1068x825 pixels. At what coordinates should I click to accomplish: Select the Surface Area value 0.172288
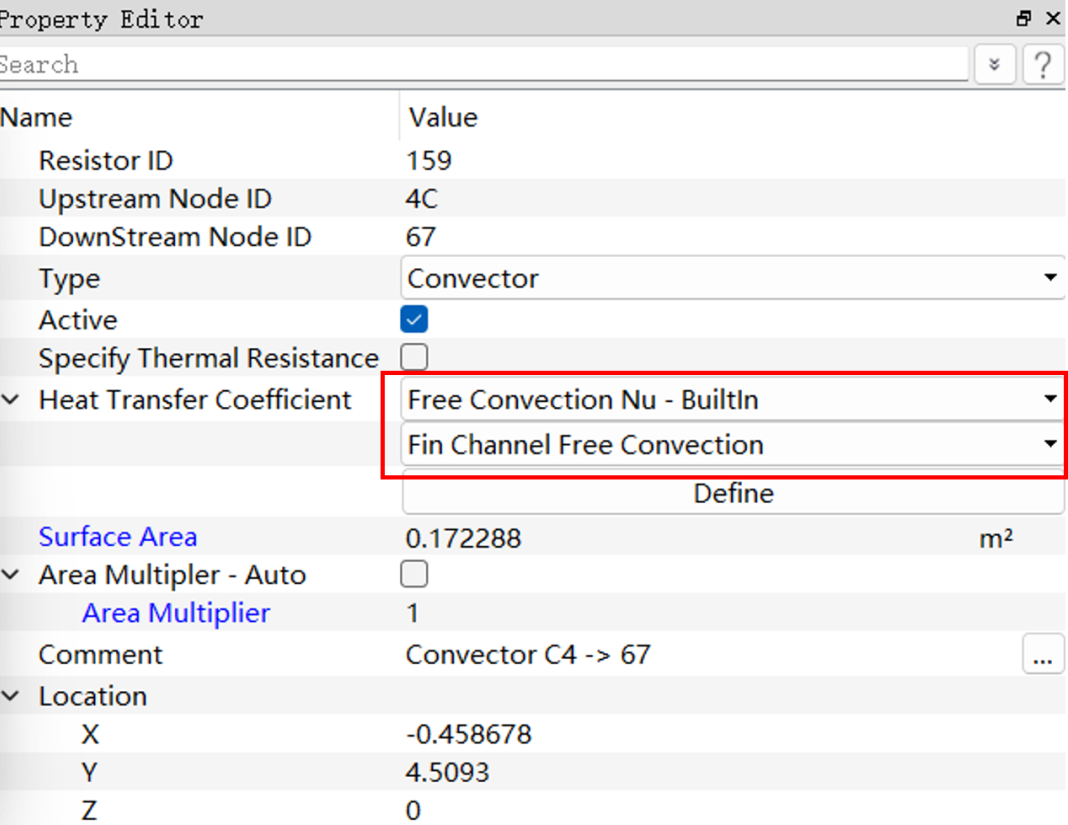tap(463, 538)
